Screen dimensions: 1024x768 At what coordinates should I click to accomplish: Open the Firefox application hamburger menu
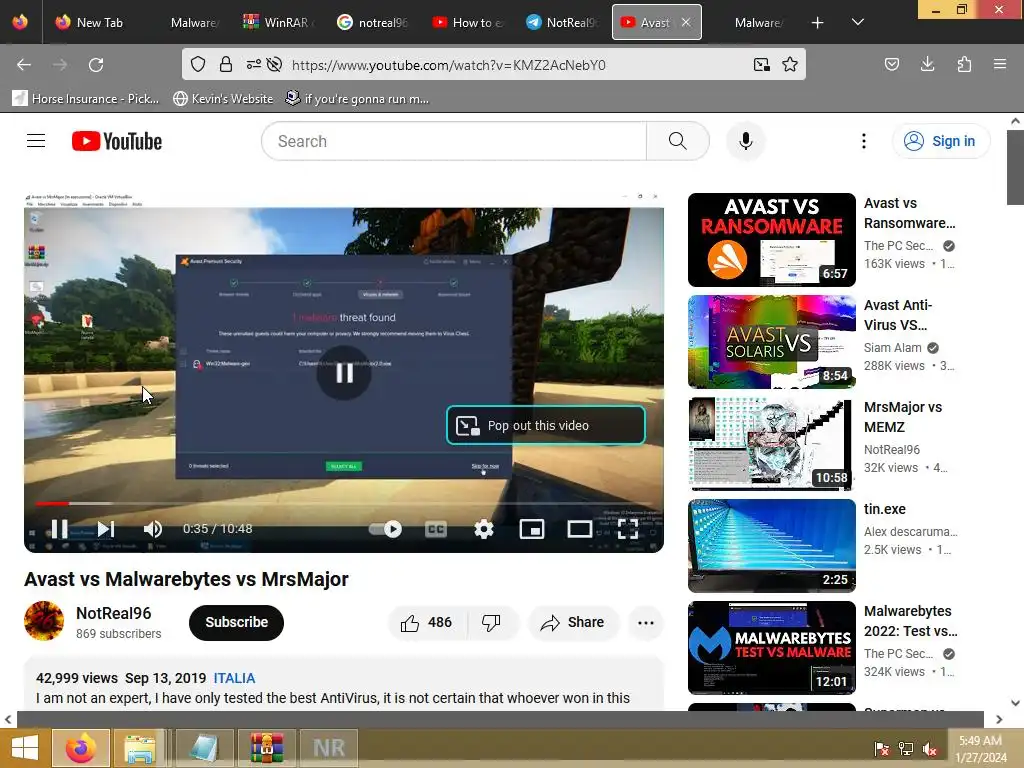point(1000,64)
